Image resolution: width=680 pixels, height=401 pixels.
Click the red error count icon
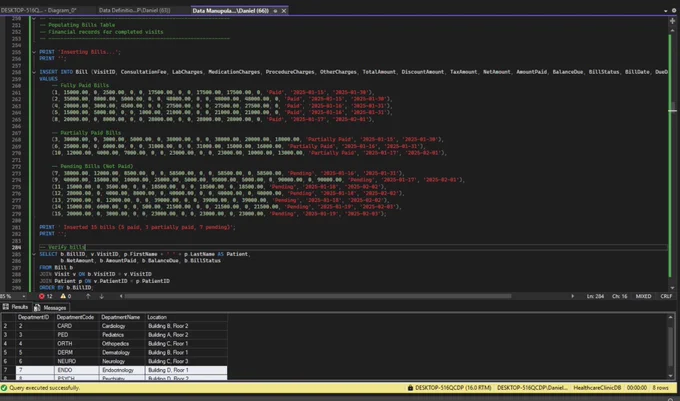pos(42,297)
